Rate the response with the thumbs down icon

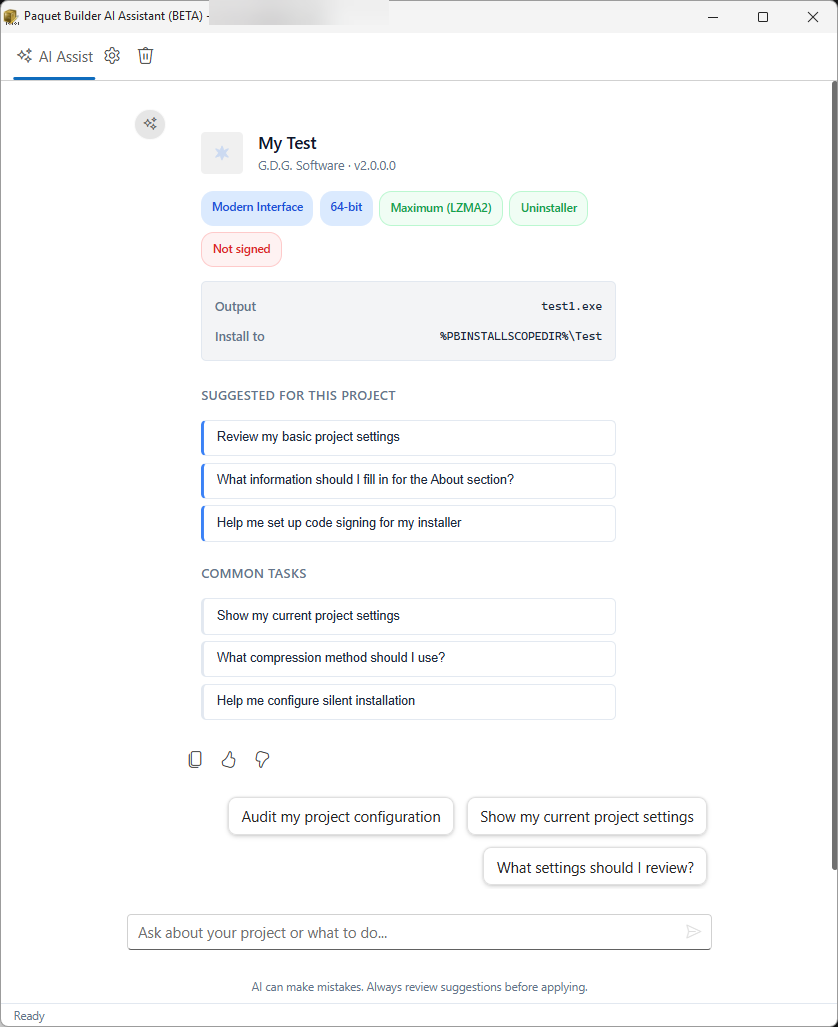pyautogui.click(x=261, y=759)
